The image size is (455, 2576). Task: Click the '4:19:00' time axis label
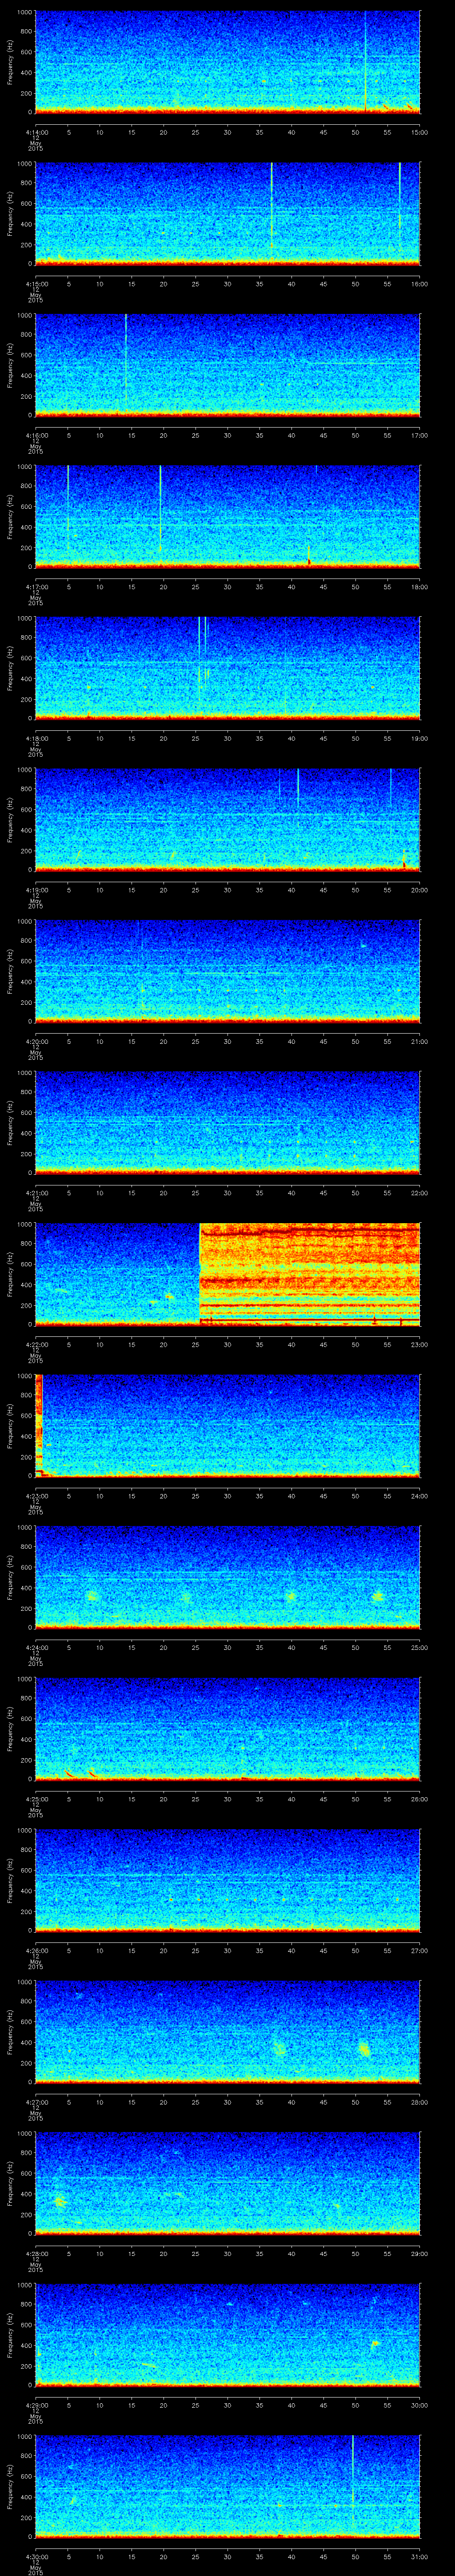pyautogui.click(x=36, y=890)
